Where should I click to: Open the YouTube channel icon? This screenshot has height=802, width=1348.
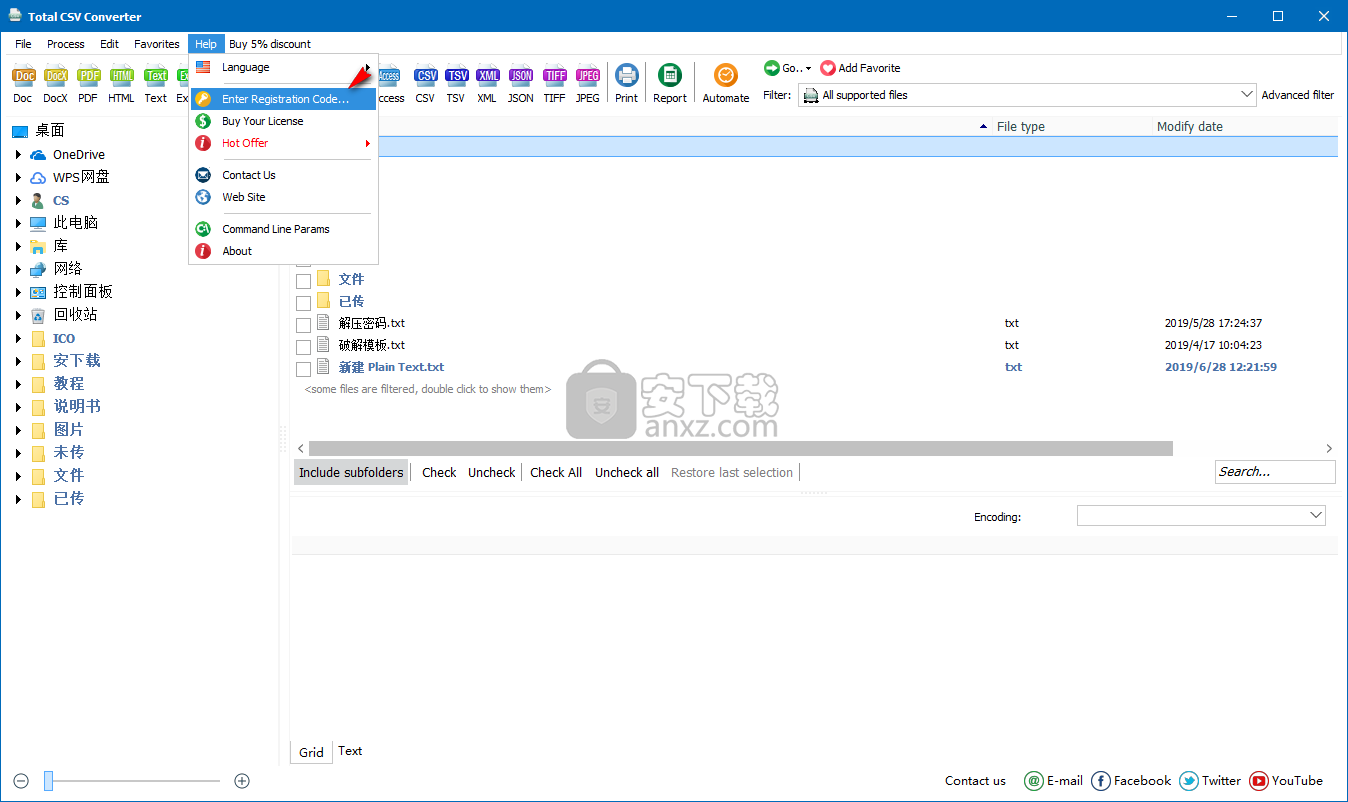(1259, 781)
